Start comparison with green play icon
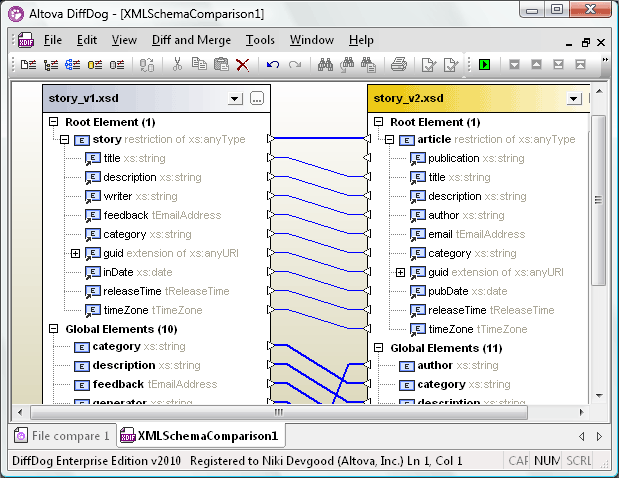Viewport: 619px width, 478px height. point(484,64)
